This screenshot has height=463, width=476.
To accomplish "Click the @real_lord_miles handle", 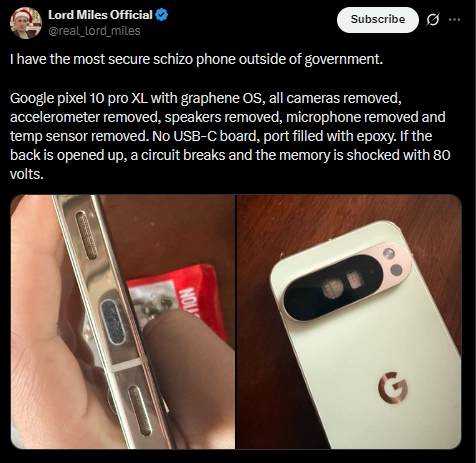I will [94, 31].
